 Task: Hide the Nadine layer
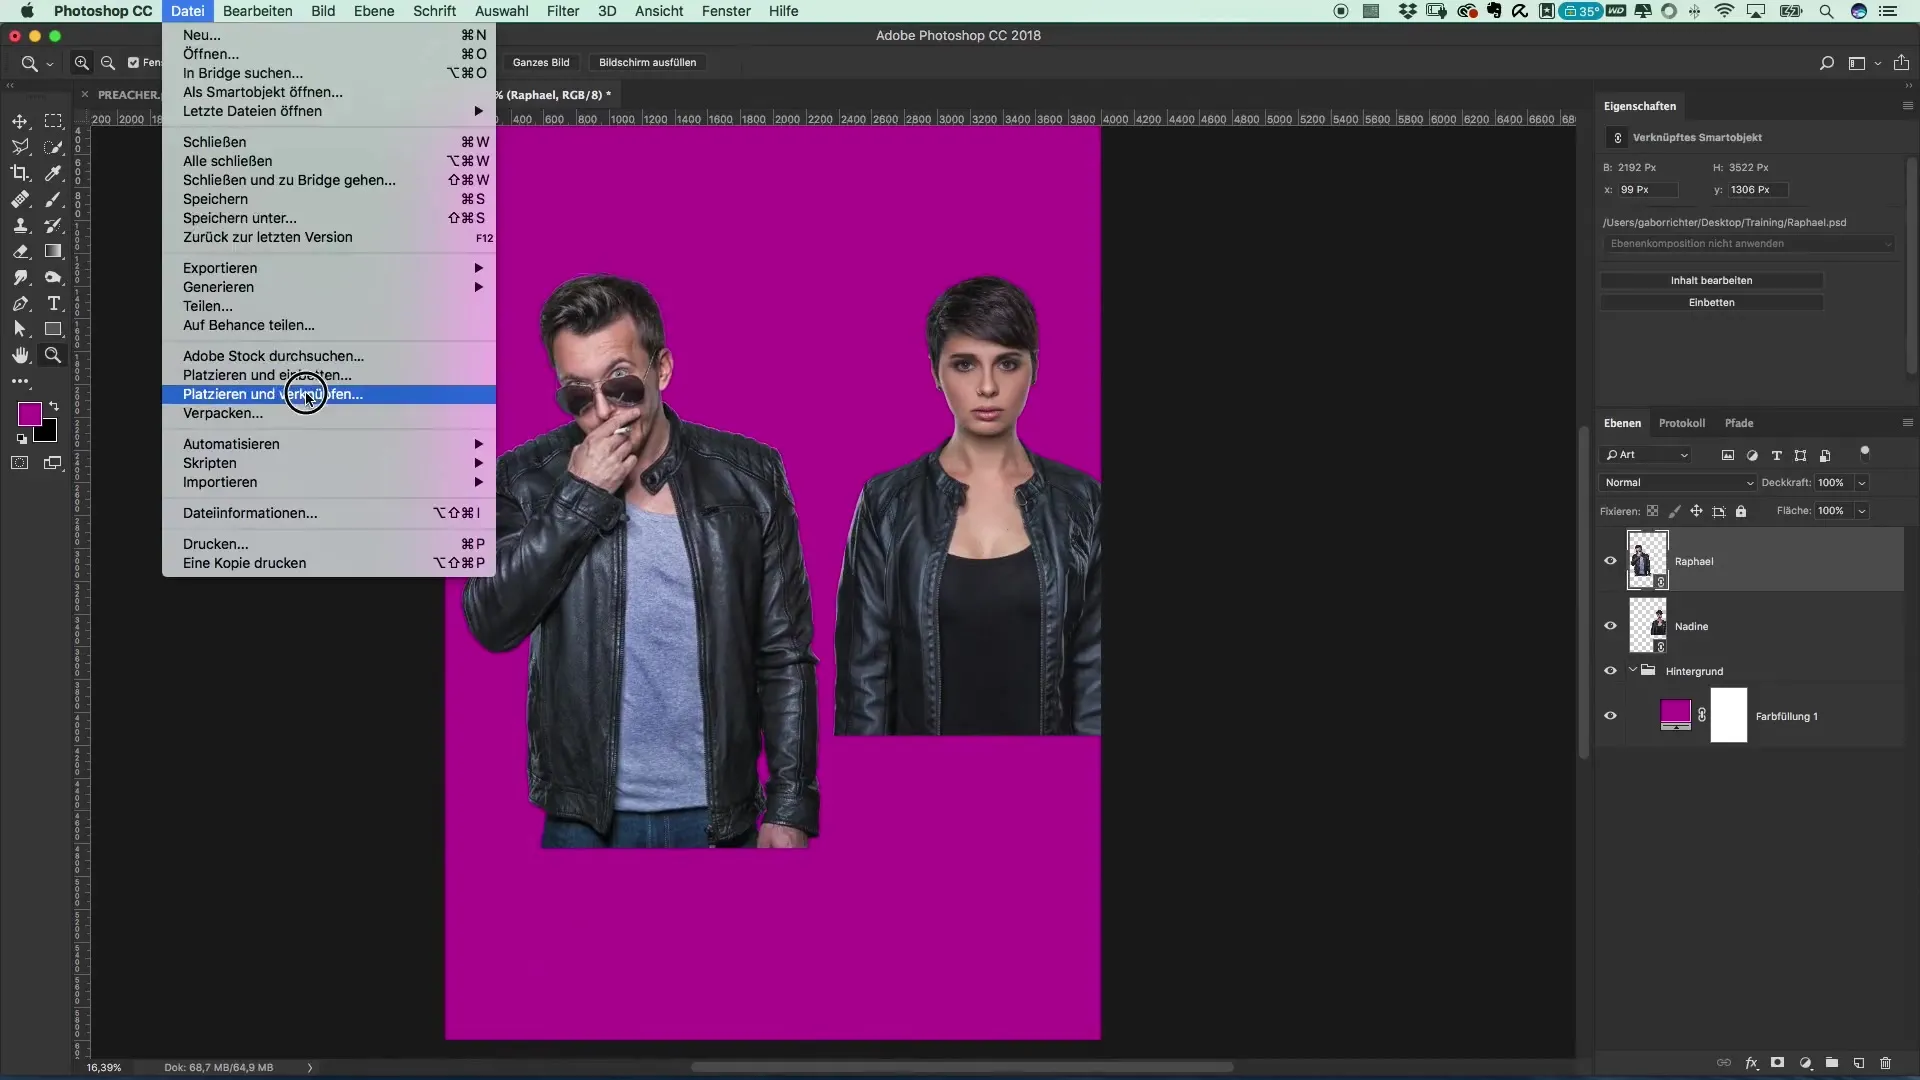1610,626
